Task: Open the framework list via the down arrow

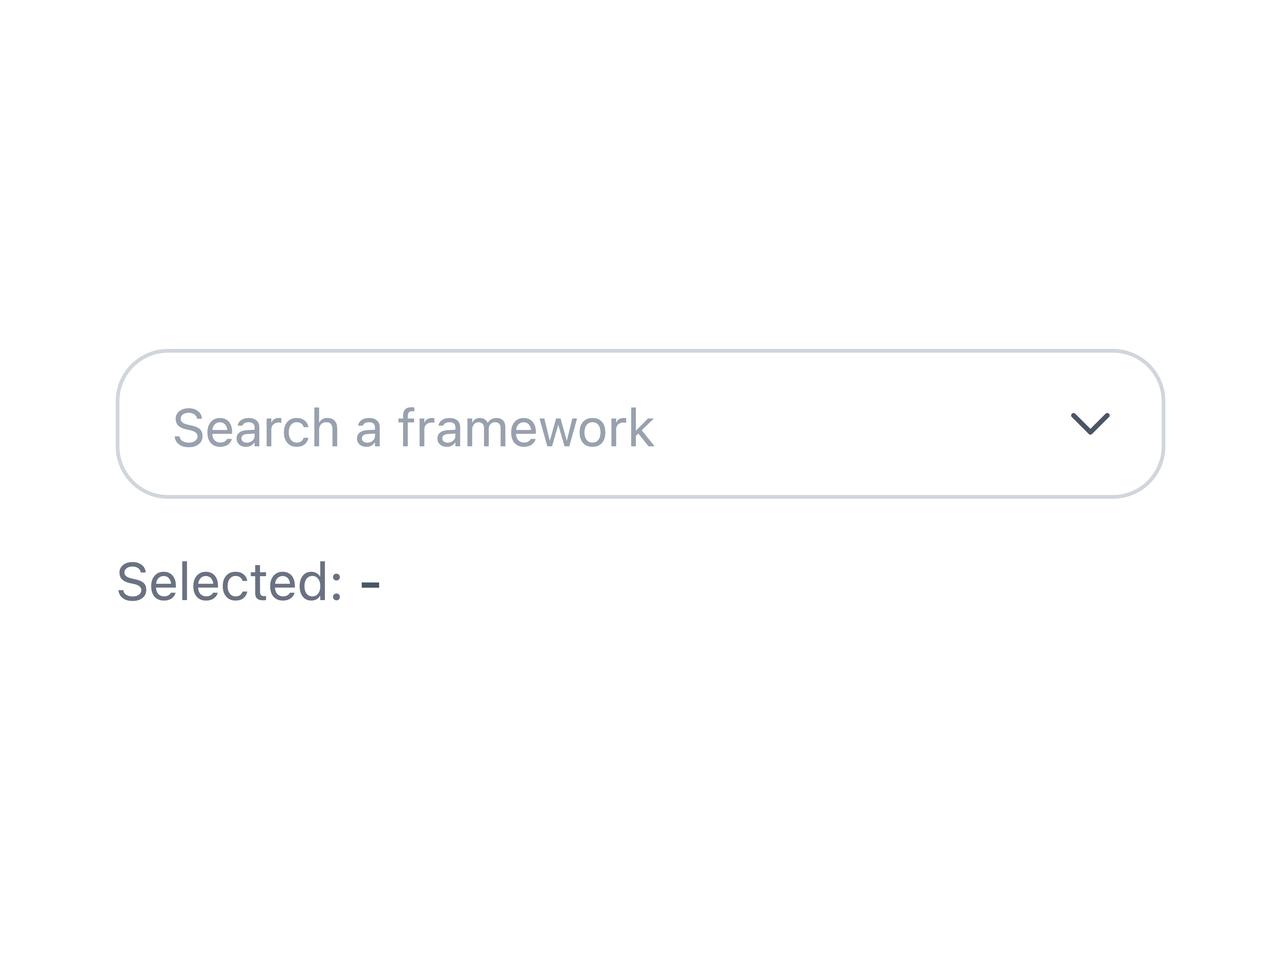Action: click(x=1090, y=424)
